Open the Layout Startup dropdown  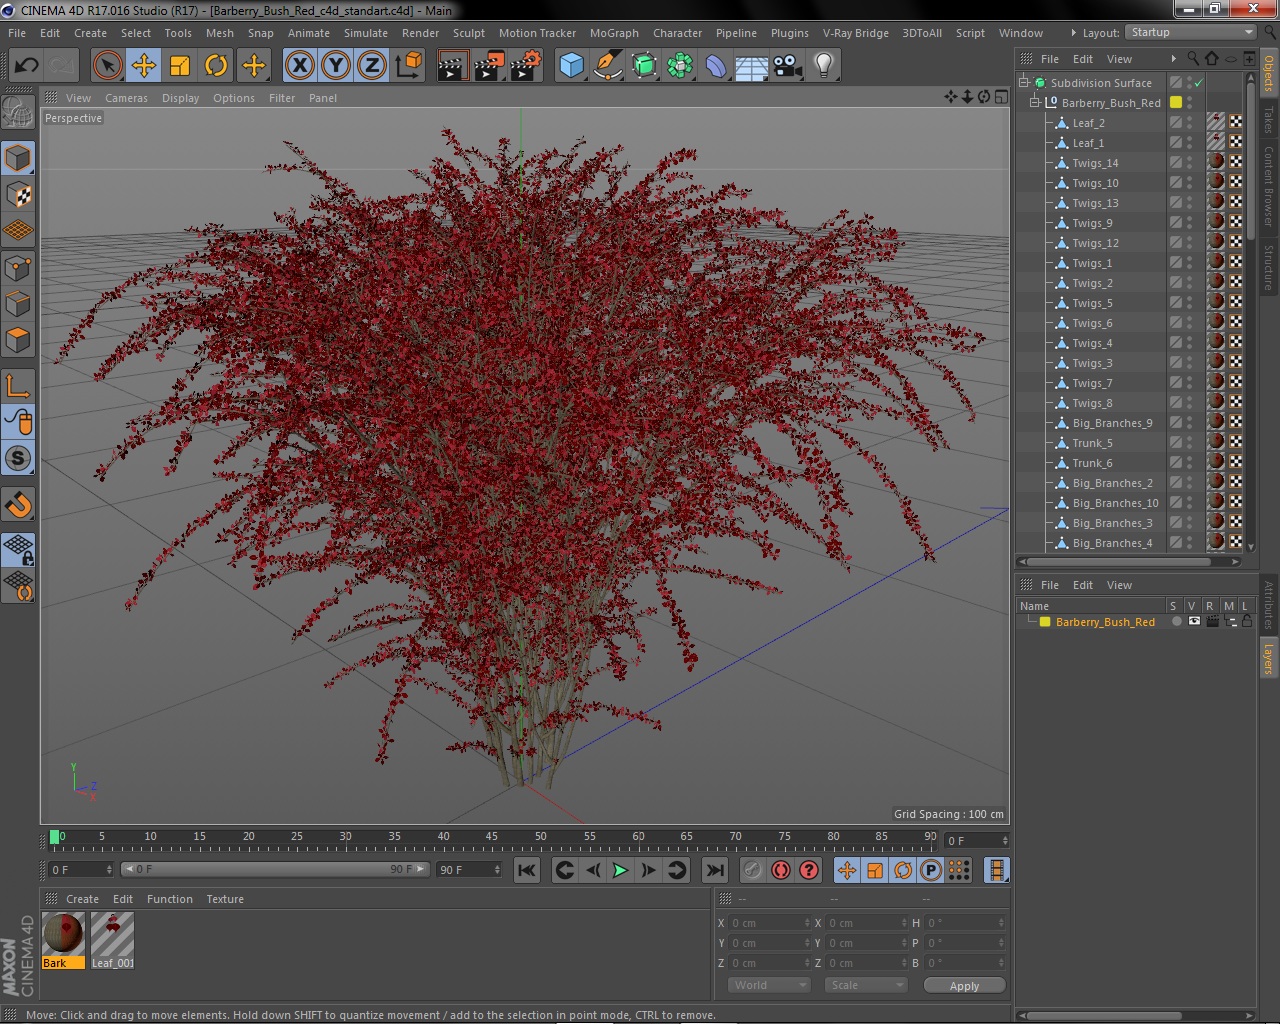[x=1191, y=32]
